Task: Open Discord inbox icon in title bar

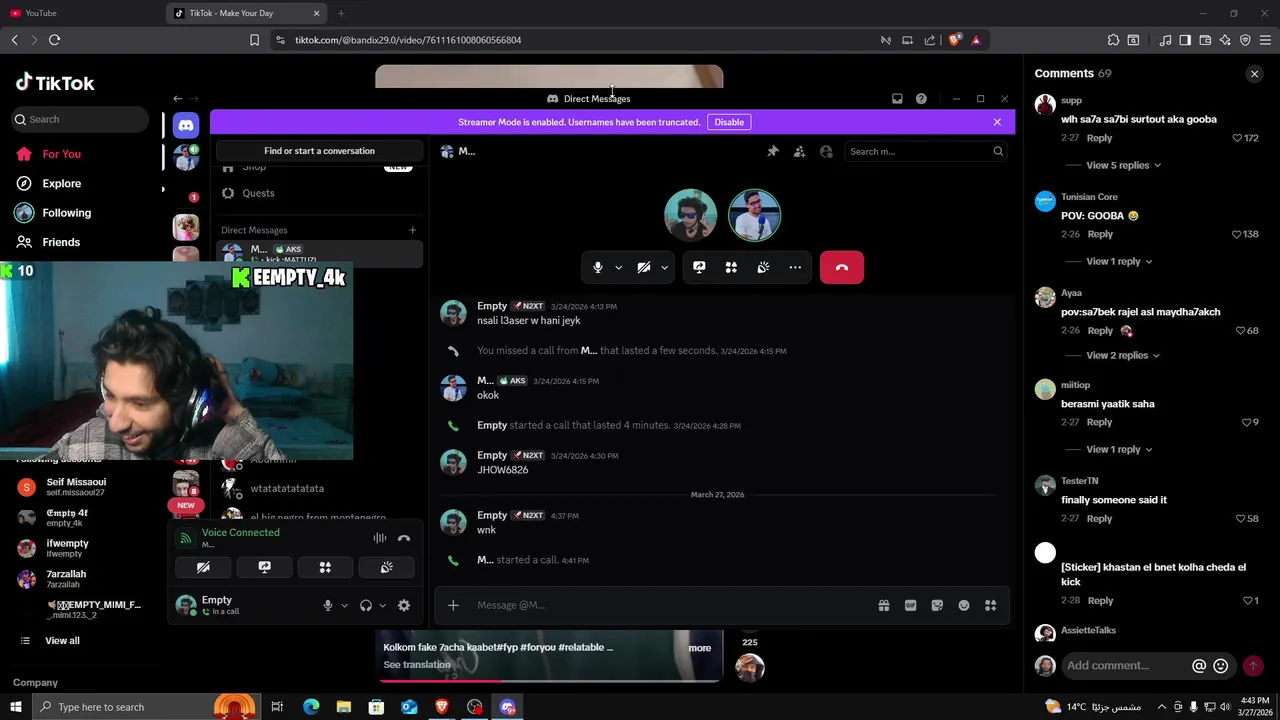Action: point(897,99)
